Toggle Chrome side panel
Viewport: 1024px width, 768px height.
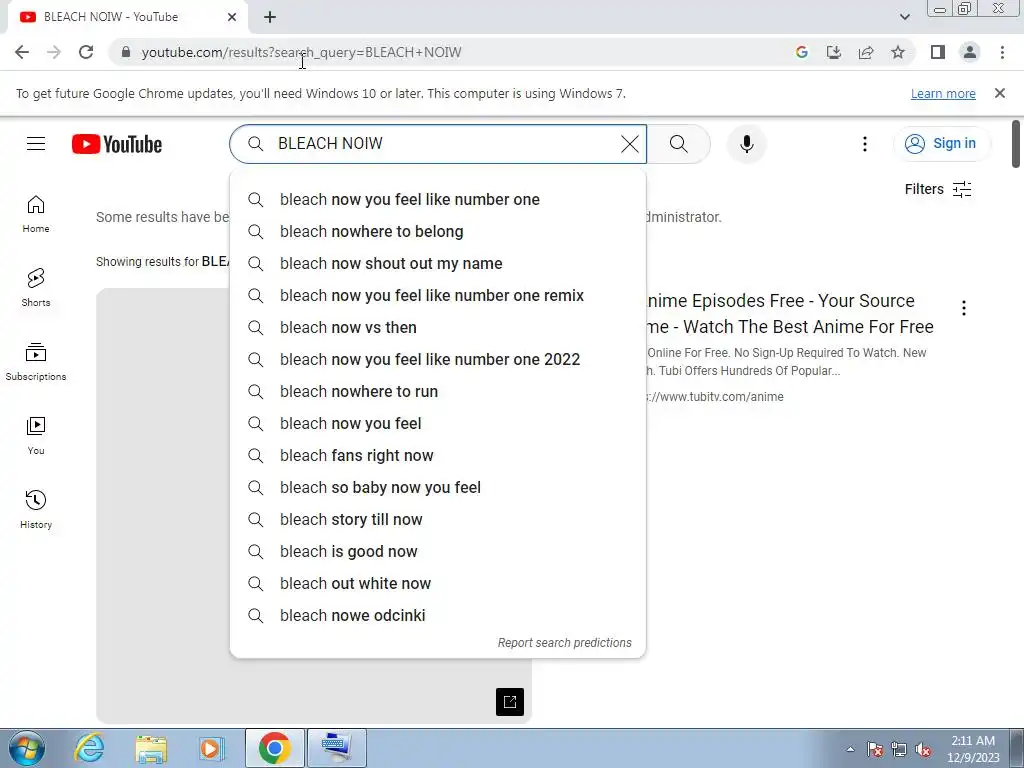(938, 52)
